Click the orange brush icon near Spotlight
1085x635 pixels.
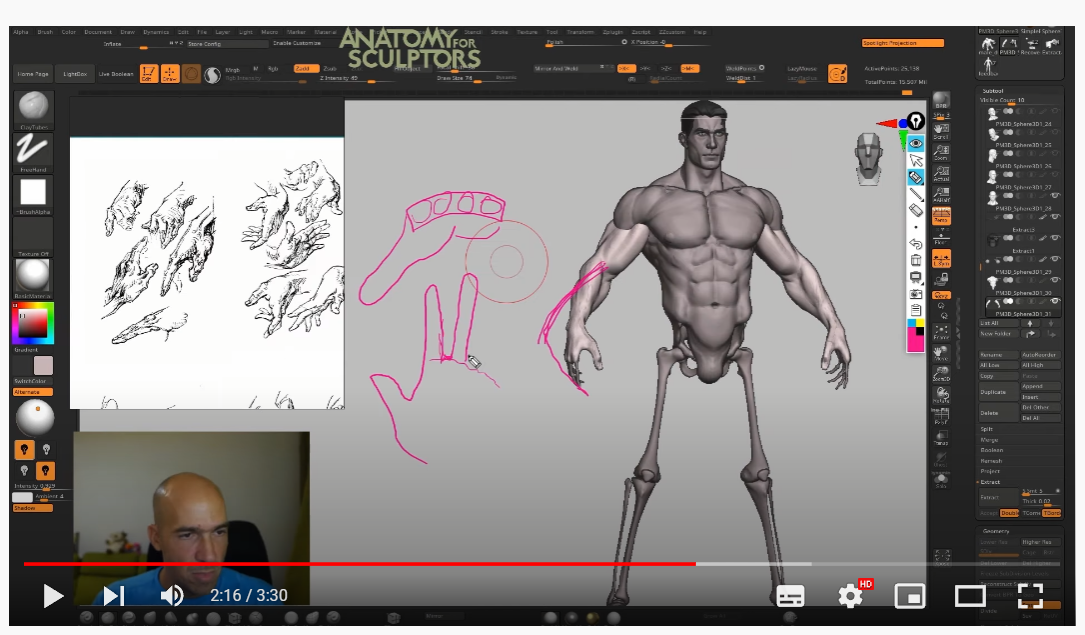tap(837, 74)
